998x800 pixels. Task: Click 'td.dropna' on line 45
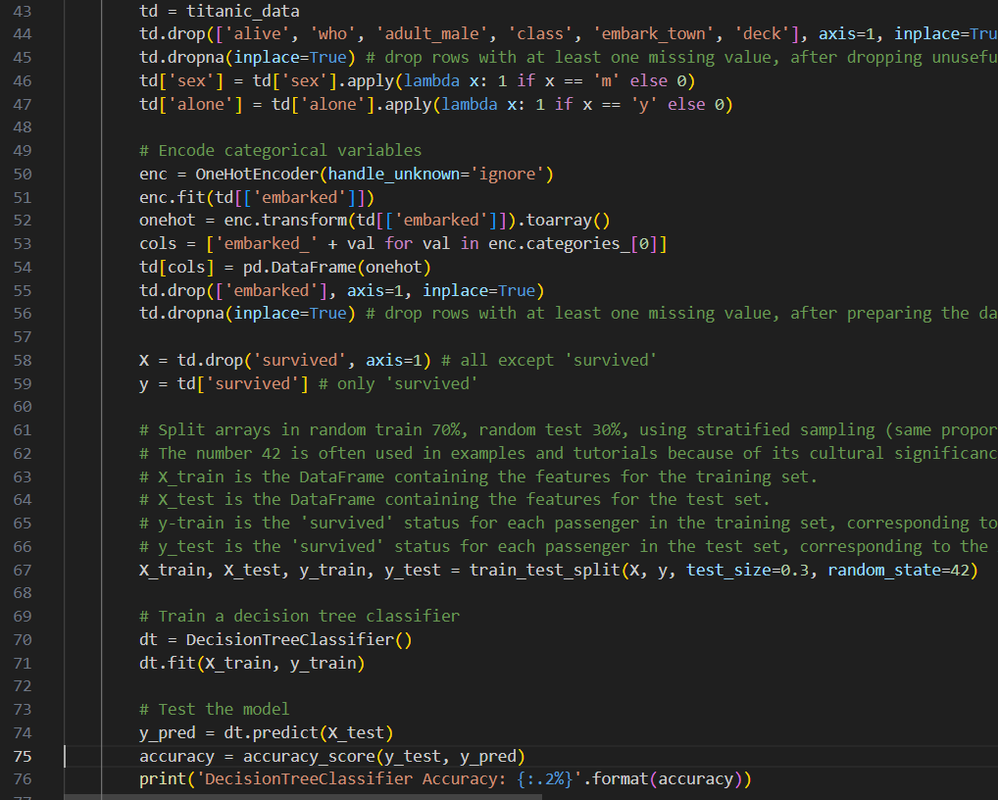[x=181, y=57]
